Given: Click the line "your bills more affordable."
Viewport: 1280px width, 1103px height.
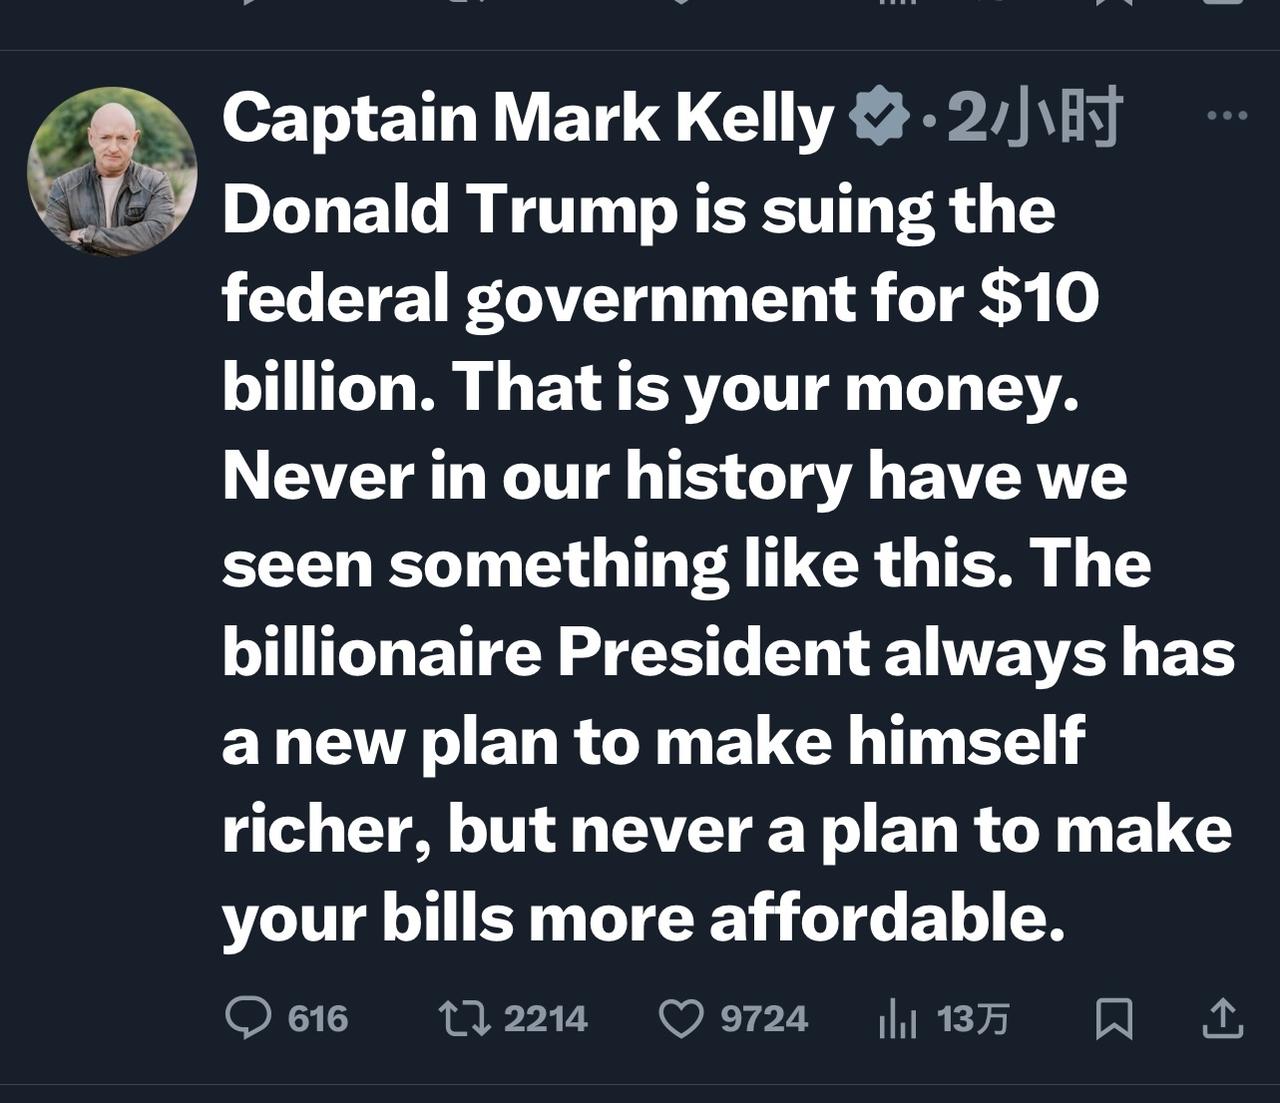Looking at the screenshot, I should [643, 918].
